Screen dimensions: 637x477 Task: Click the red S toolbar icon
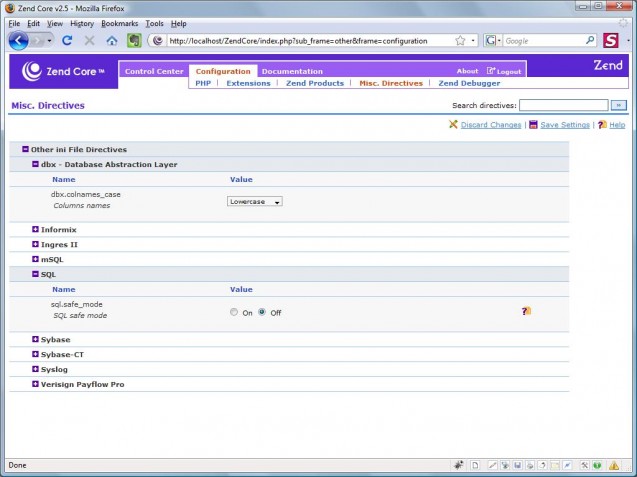pyautogui.click(x=611, y=41)
